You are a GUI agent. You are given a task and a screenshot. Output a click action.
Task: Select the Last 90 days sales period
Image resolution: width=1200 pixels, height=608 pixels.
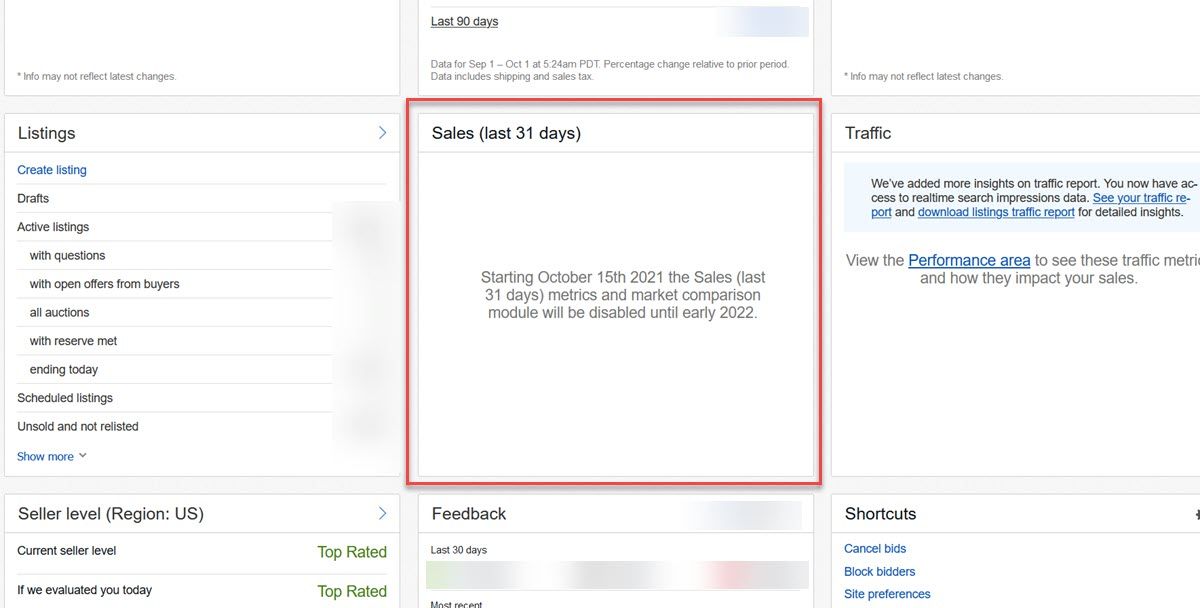pos(464,21)
